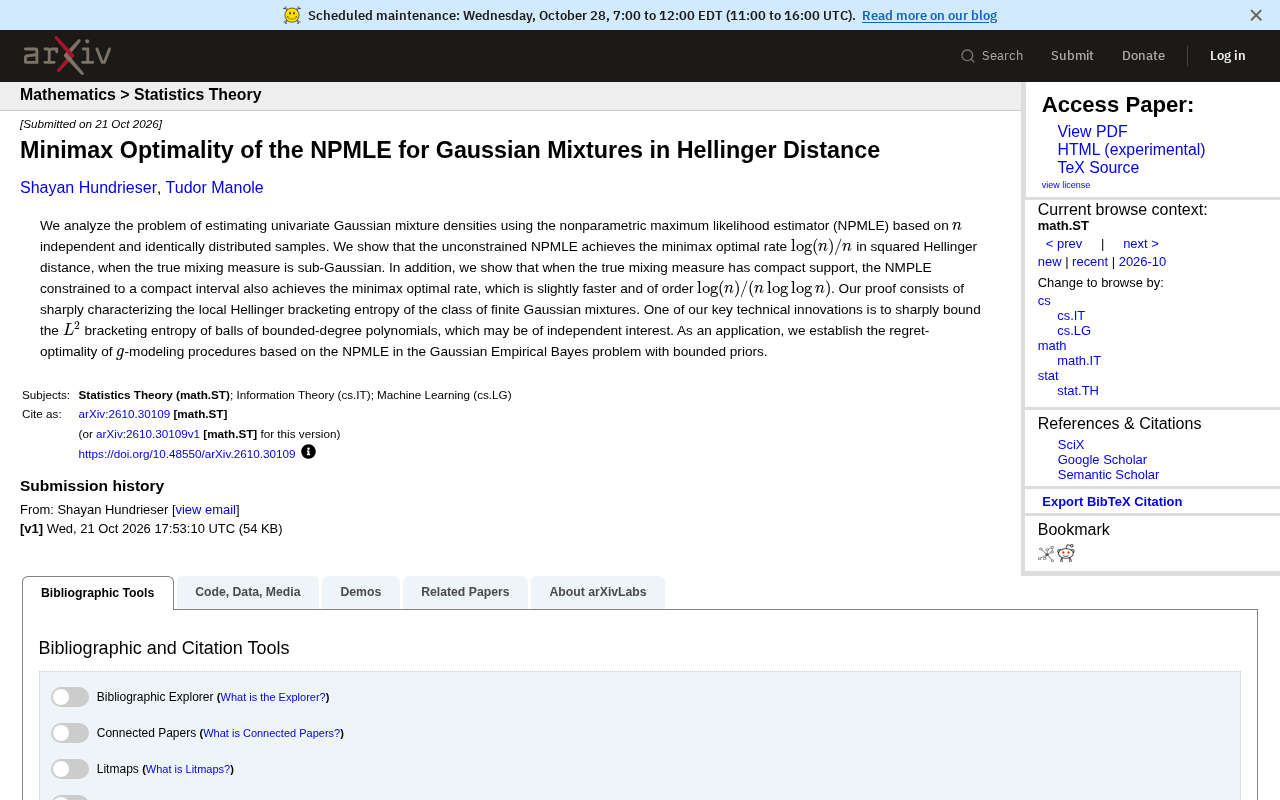Click the maintenance smiley icon
1280x800 pixels.
pyautogui.click(x=292, y=15)
